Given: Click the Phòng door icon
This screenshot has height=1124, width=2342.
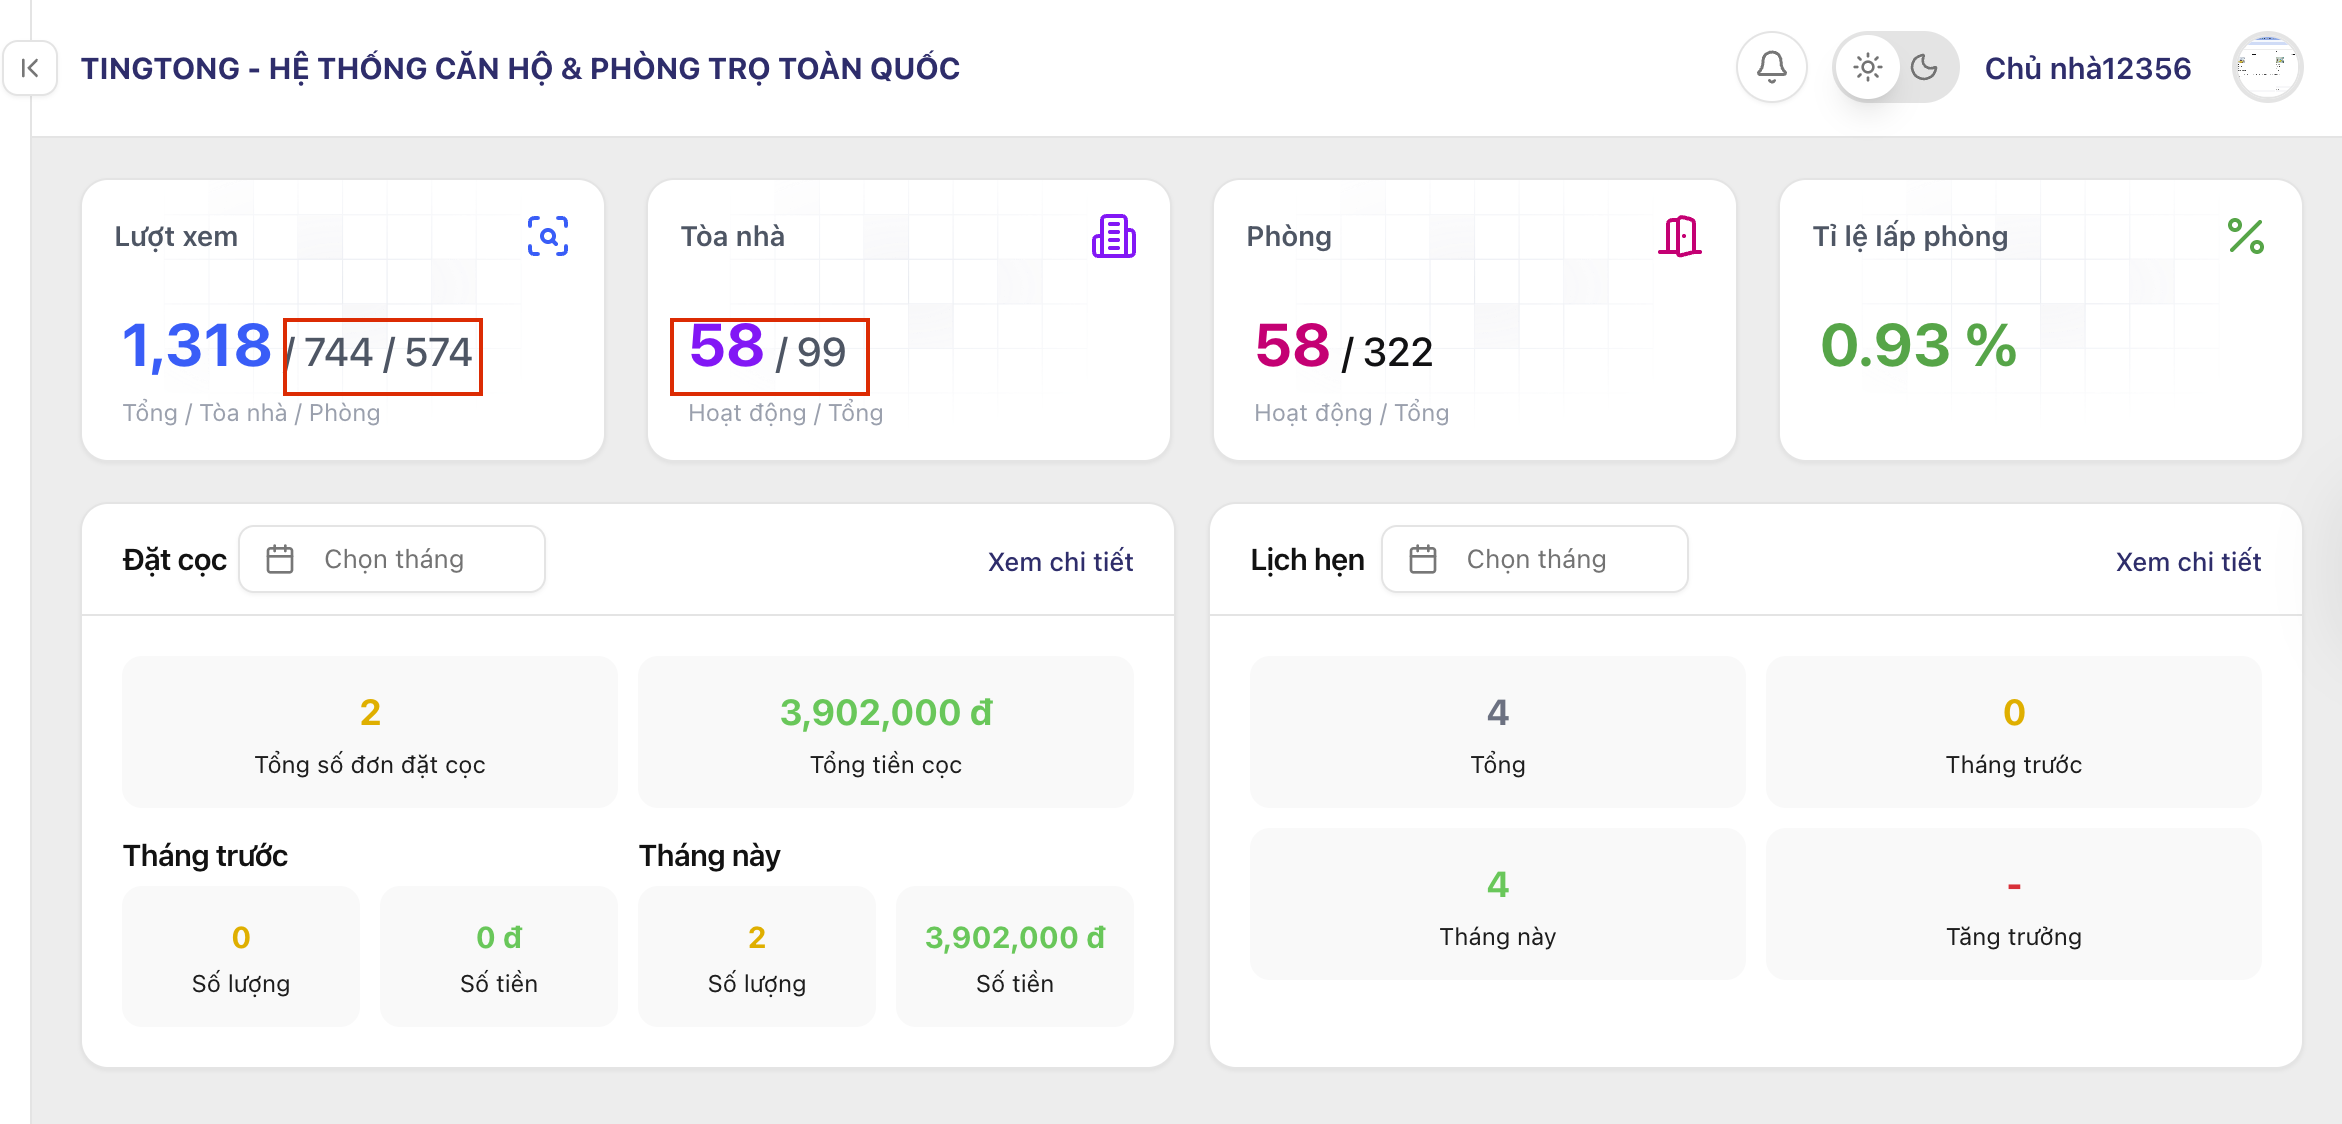Looking at the screenshot, I should [1679, 236].
